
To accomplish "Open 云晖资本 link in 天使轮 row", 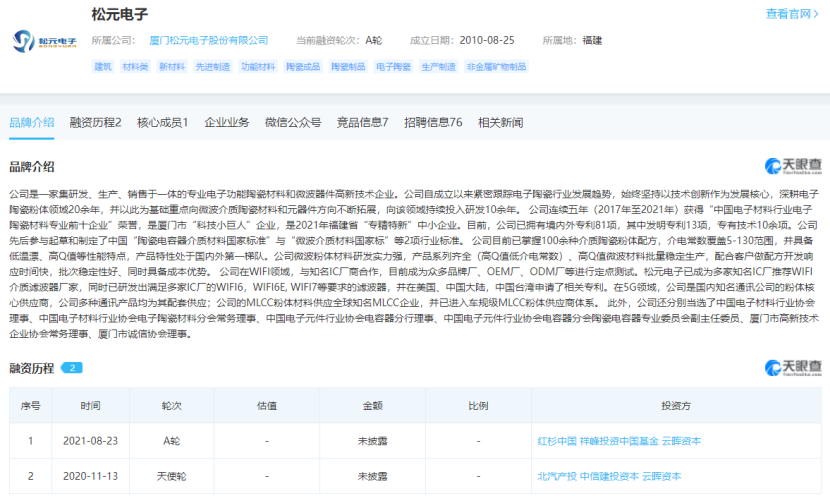I will tap(662, 476).
